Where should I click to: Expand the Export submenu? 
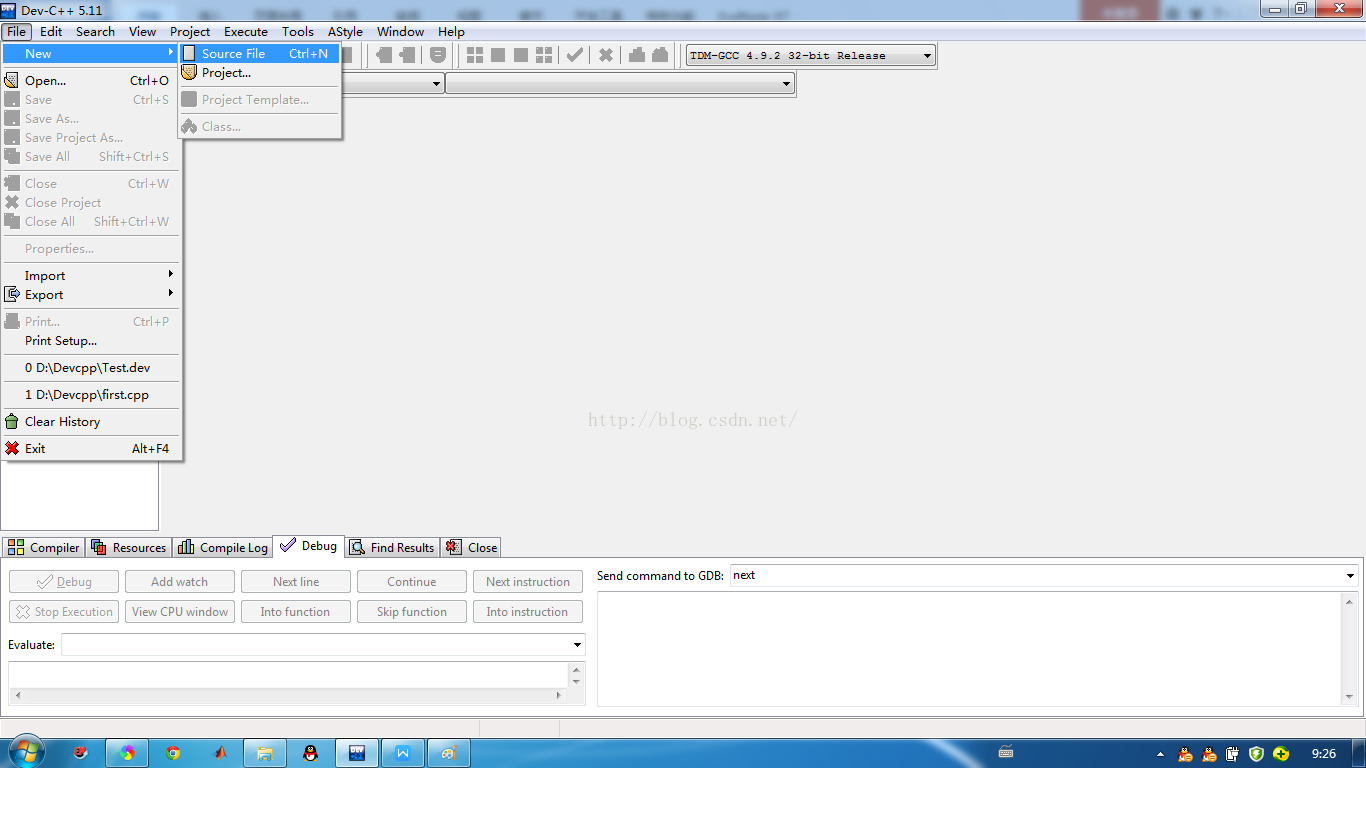click(x=90, y=294)
